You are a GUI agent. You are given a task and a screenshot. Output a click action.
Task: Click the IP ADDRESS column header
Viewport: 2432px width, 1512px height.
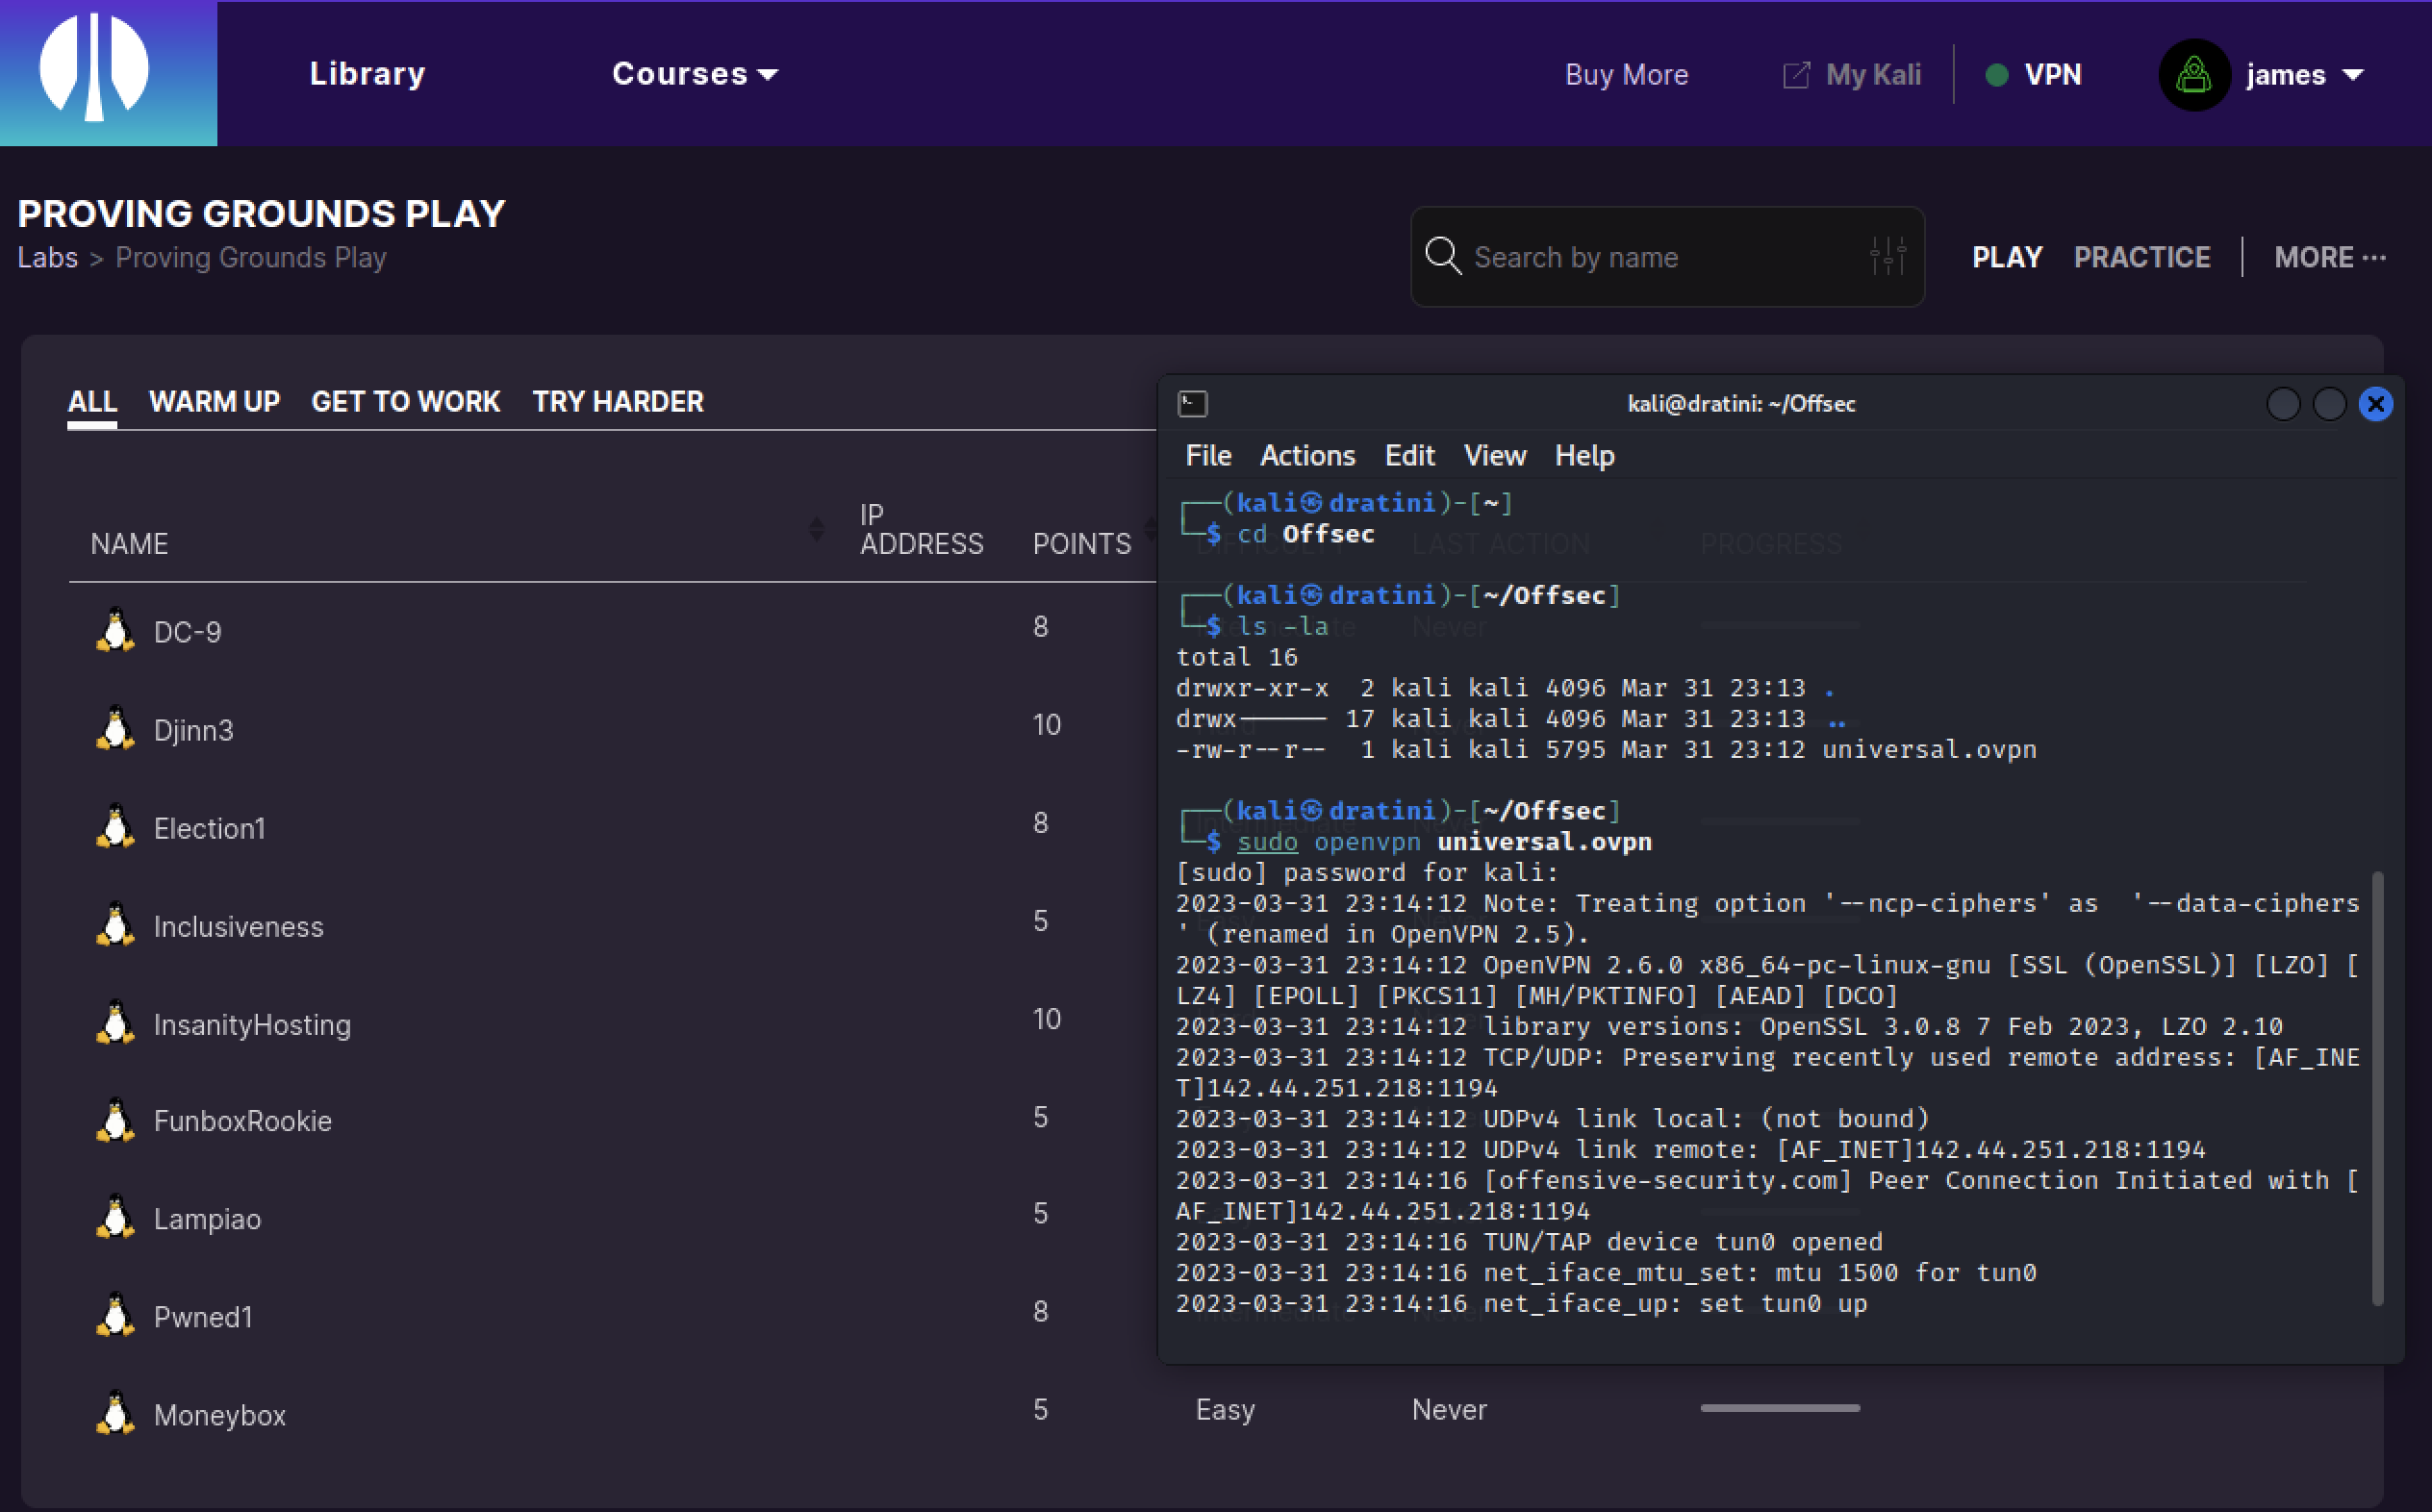tap(921, 529)
